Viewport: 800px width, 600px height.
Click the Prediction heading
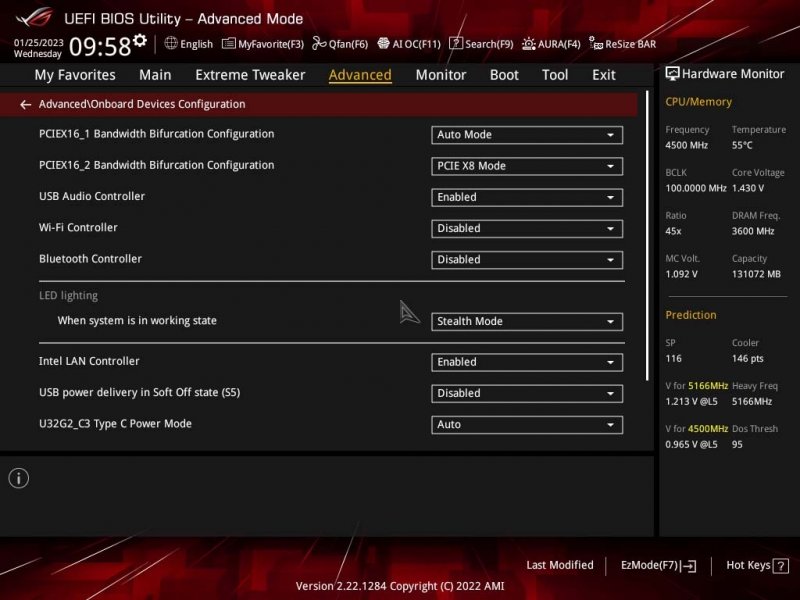[x=690, y=315]
